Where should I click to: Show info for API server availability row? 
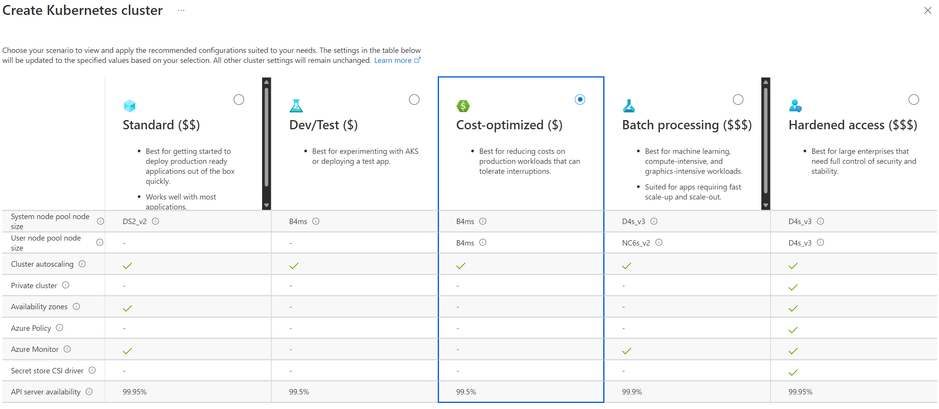click(x=89, y=392)
